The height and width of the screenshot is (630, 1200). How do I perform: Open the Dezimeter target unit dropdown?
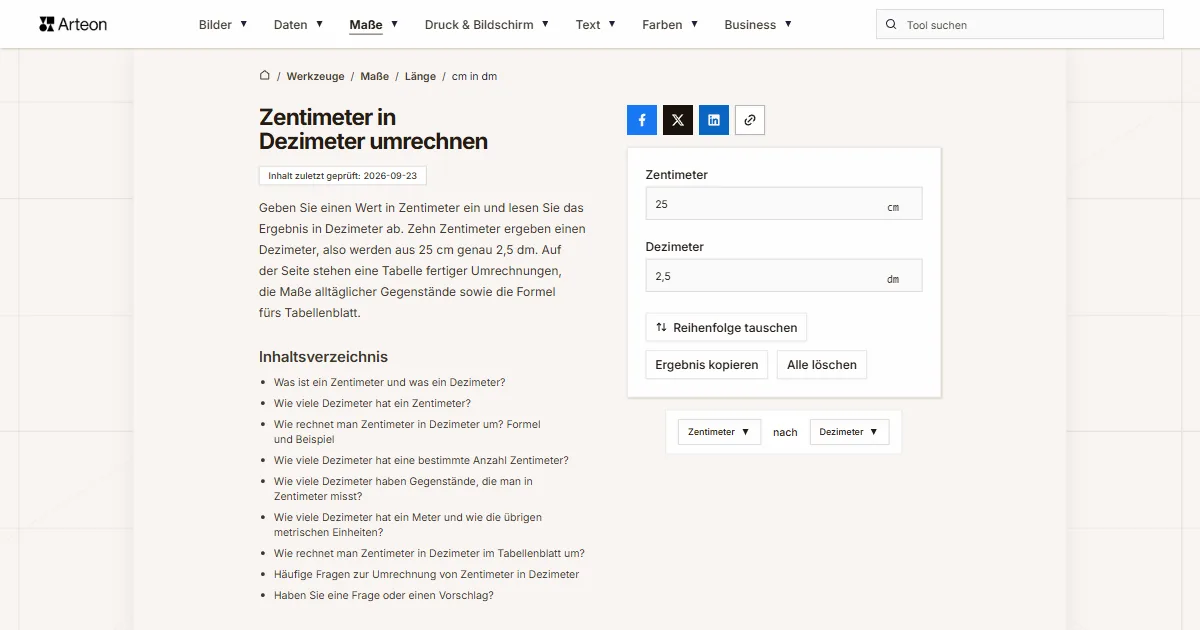tap(849, 432)
